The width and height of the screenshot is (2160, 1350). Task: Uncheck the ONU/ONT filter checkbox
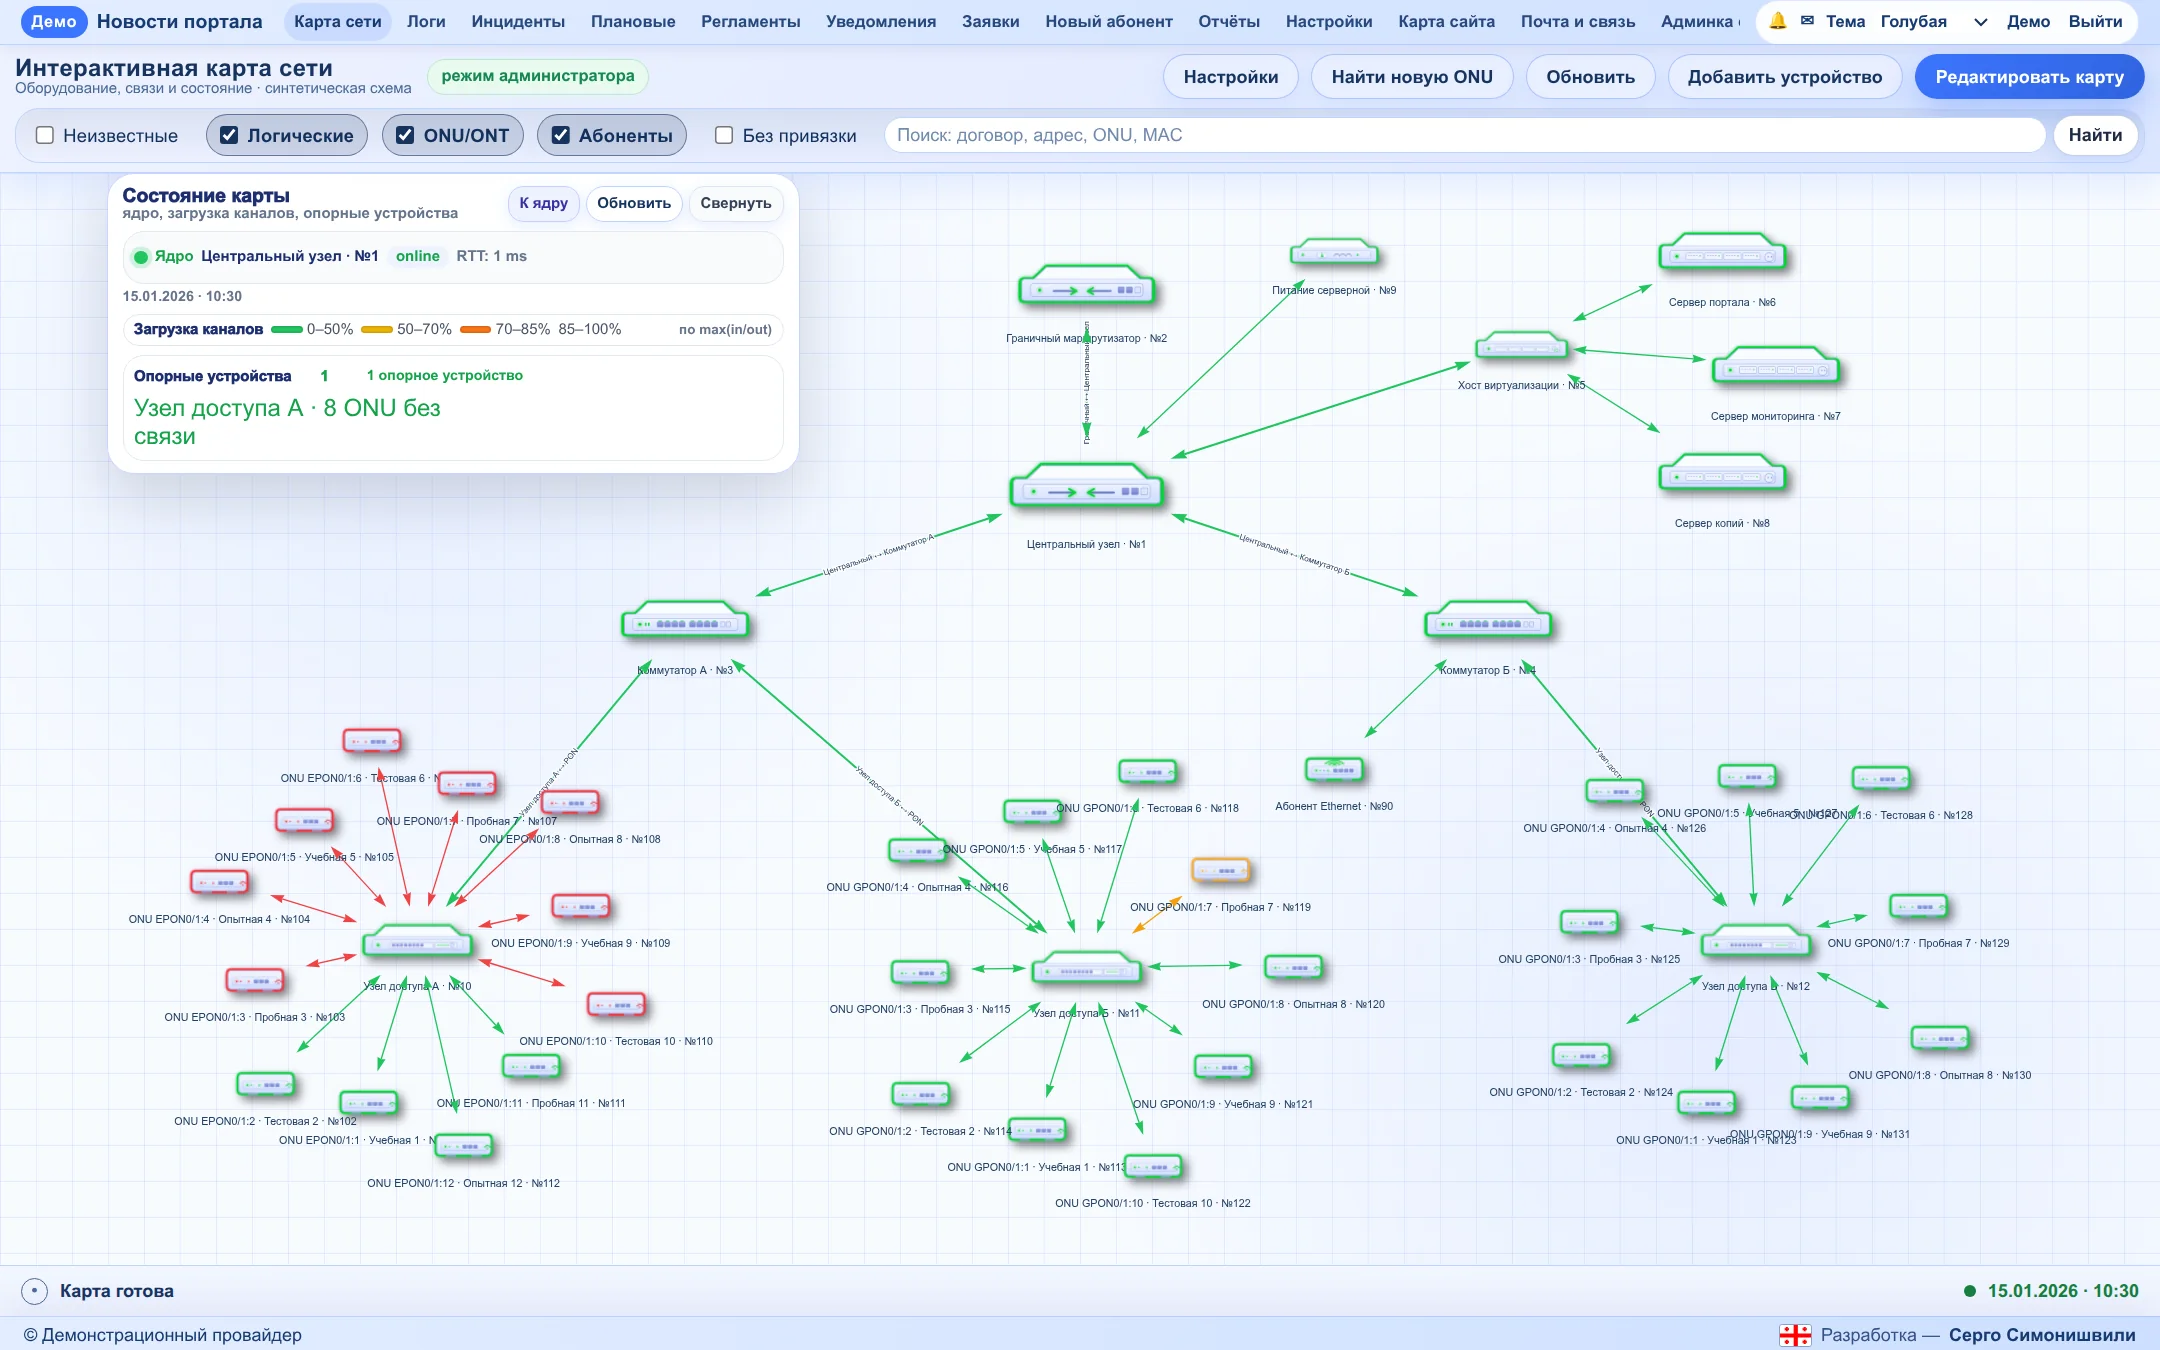pos(405,135)
